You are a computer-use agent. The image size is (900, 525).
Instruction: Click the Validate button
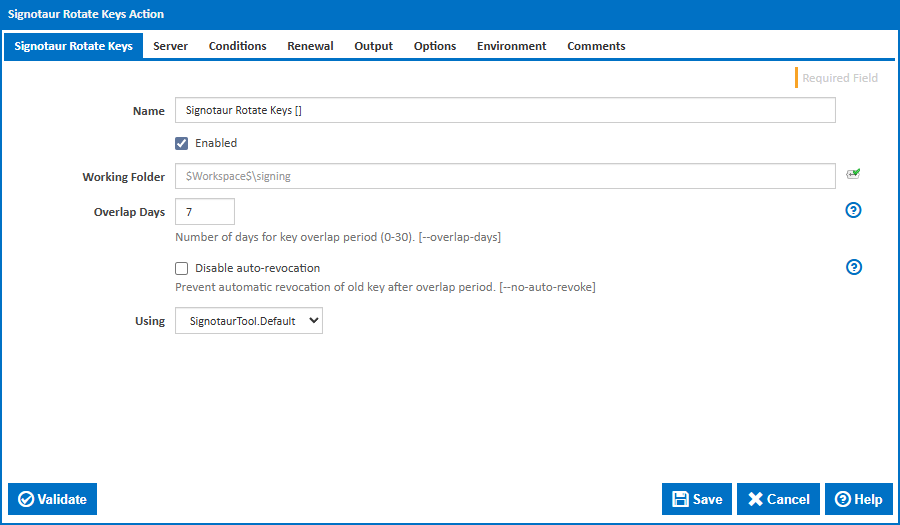tap(53, 499)
